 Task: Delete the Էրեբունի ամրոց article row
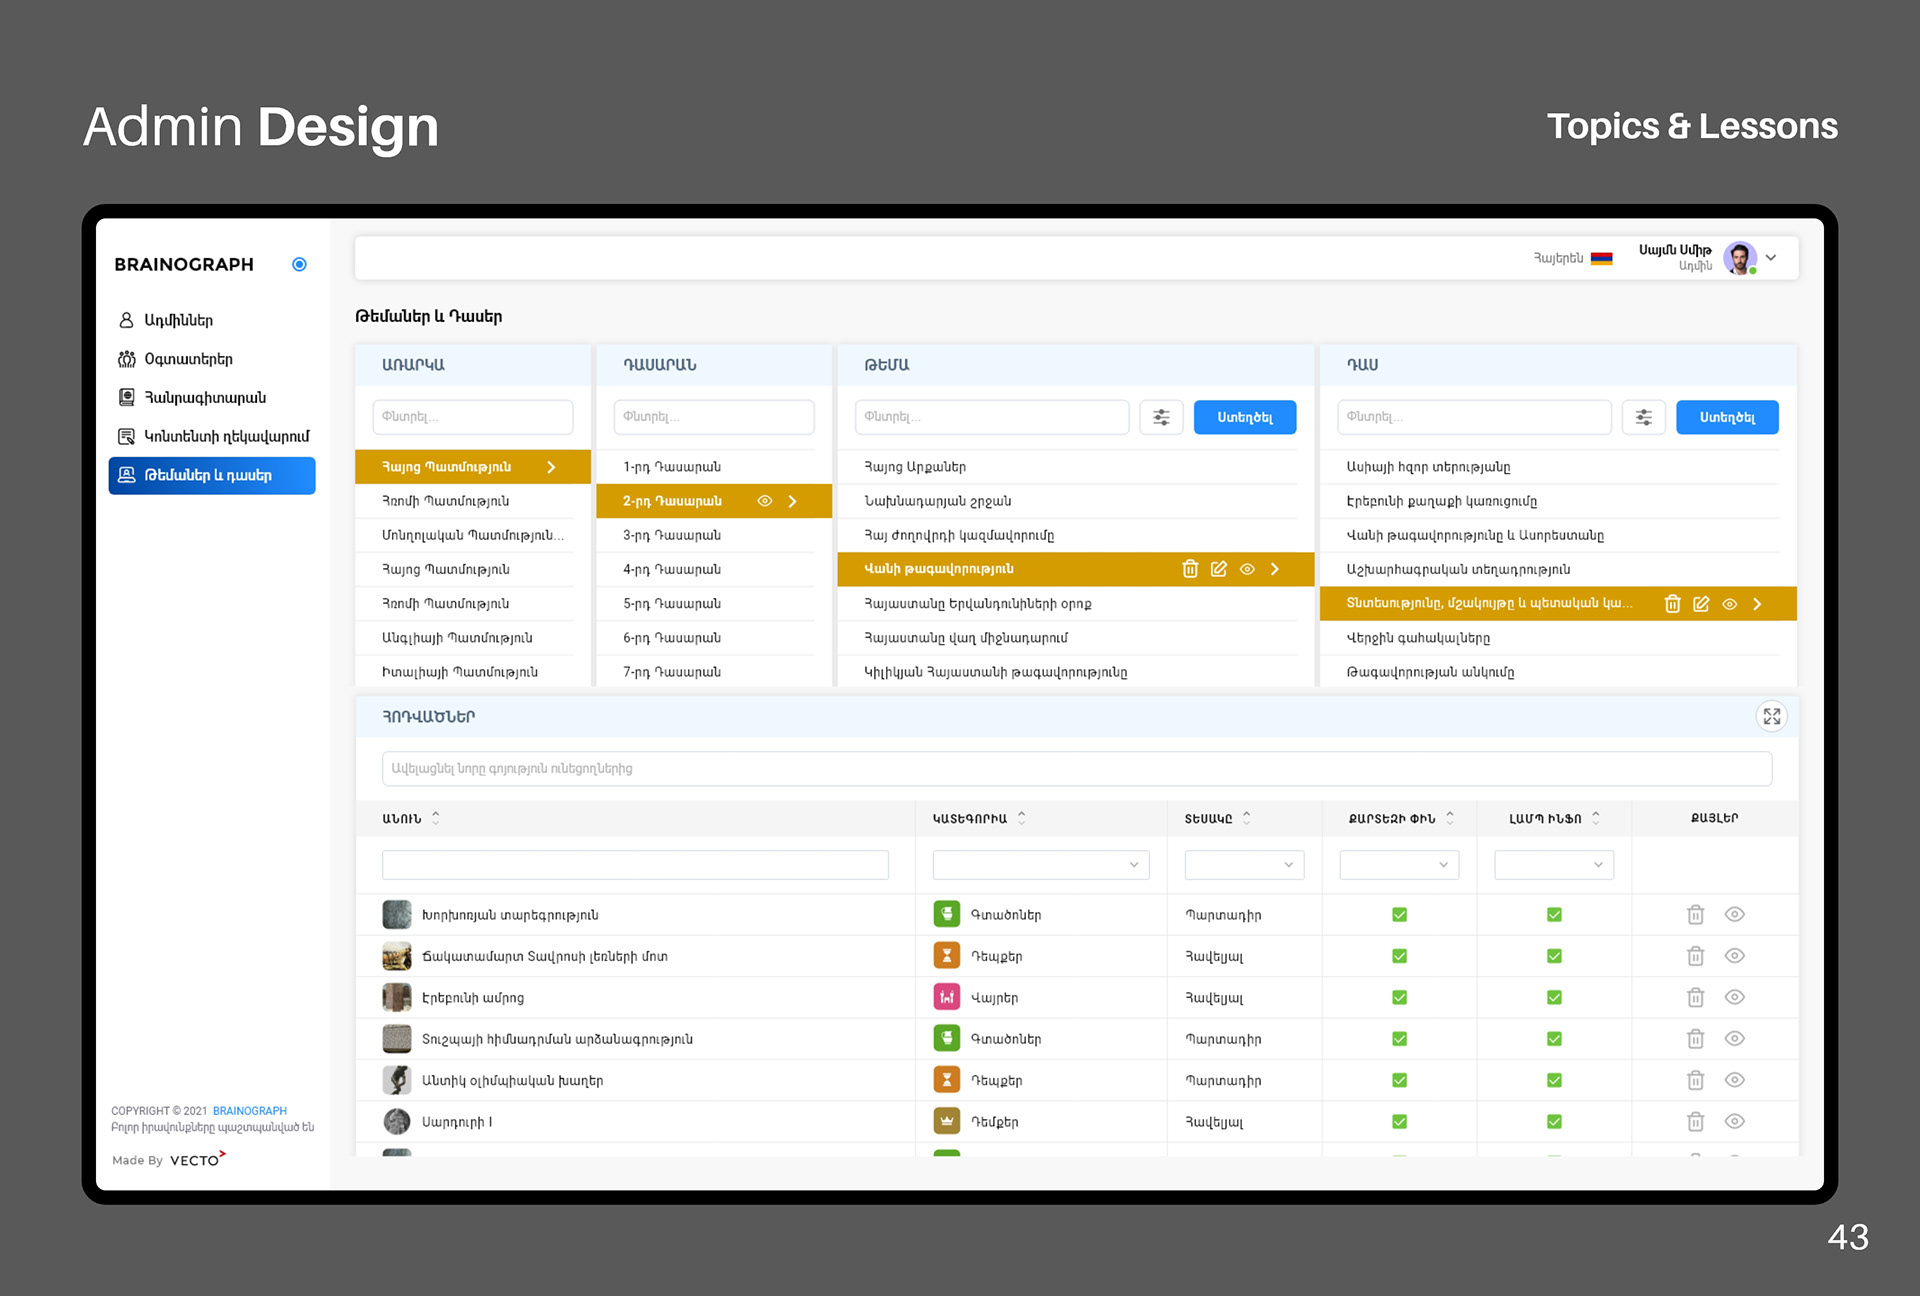1695,998
